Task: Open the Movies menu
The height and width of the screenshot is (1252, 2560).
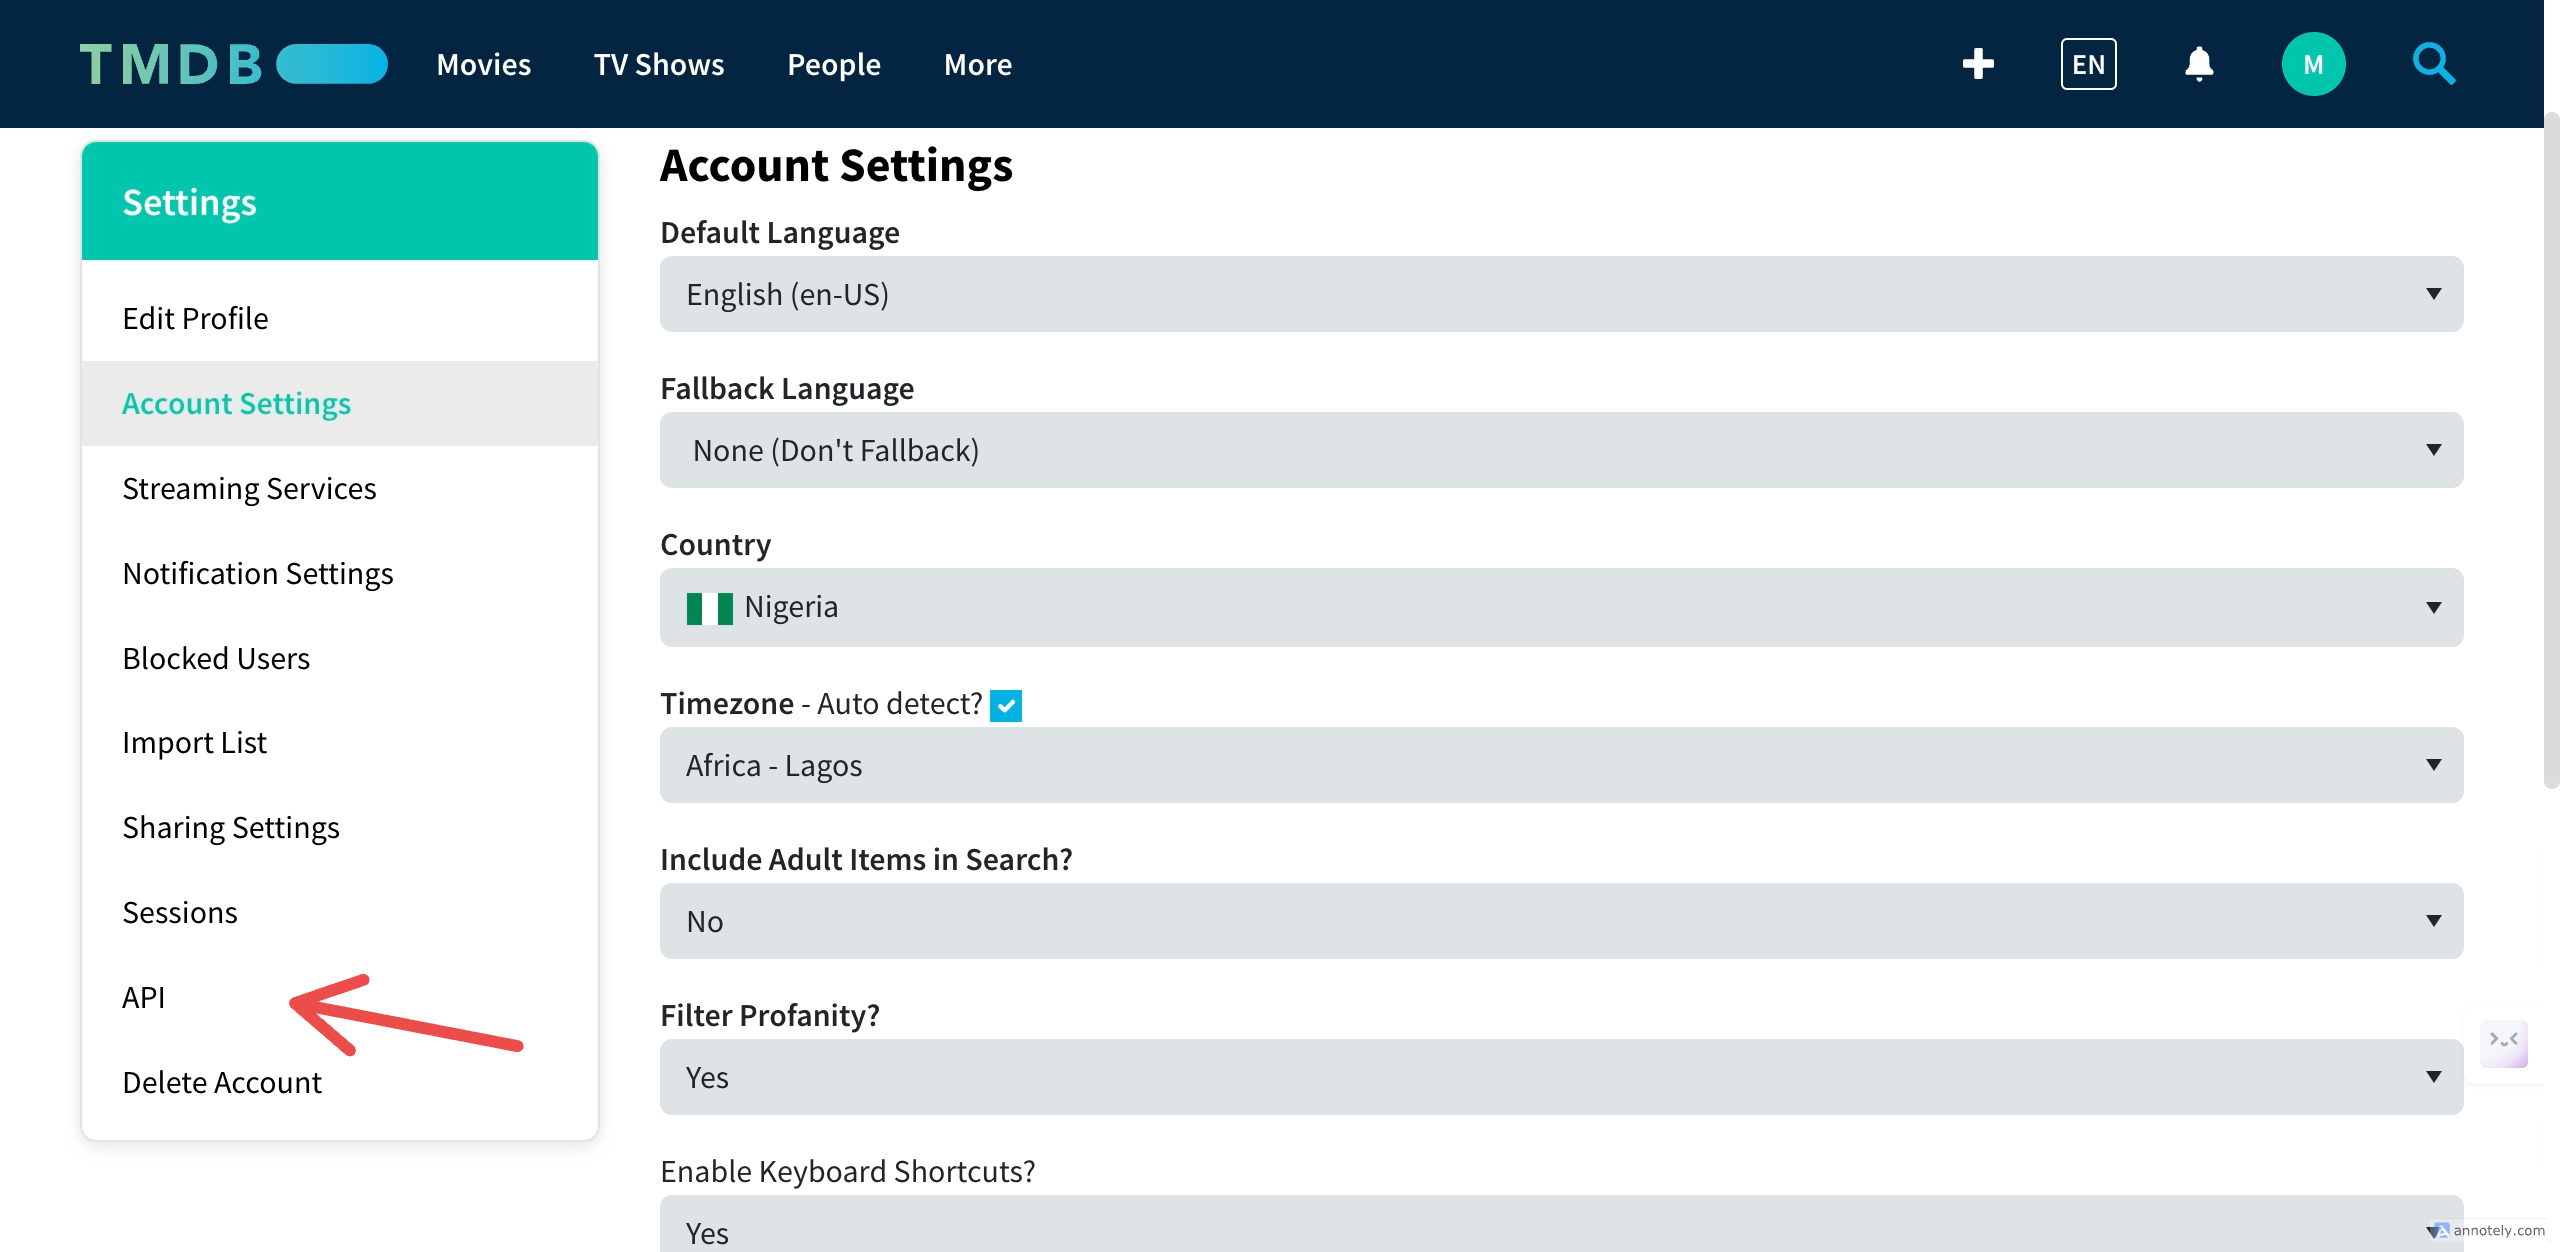Action: point(484,64)
